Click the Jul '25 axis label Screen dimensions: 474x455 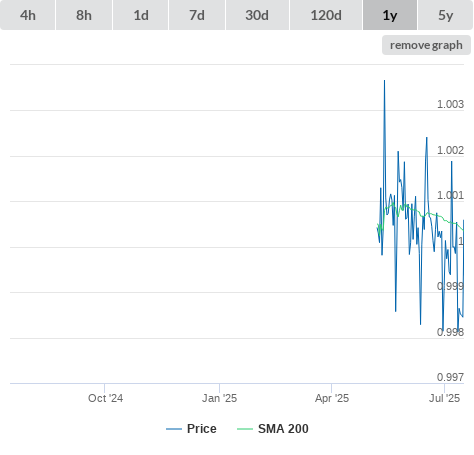(444, 398)
